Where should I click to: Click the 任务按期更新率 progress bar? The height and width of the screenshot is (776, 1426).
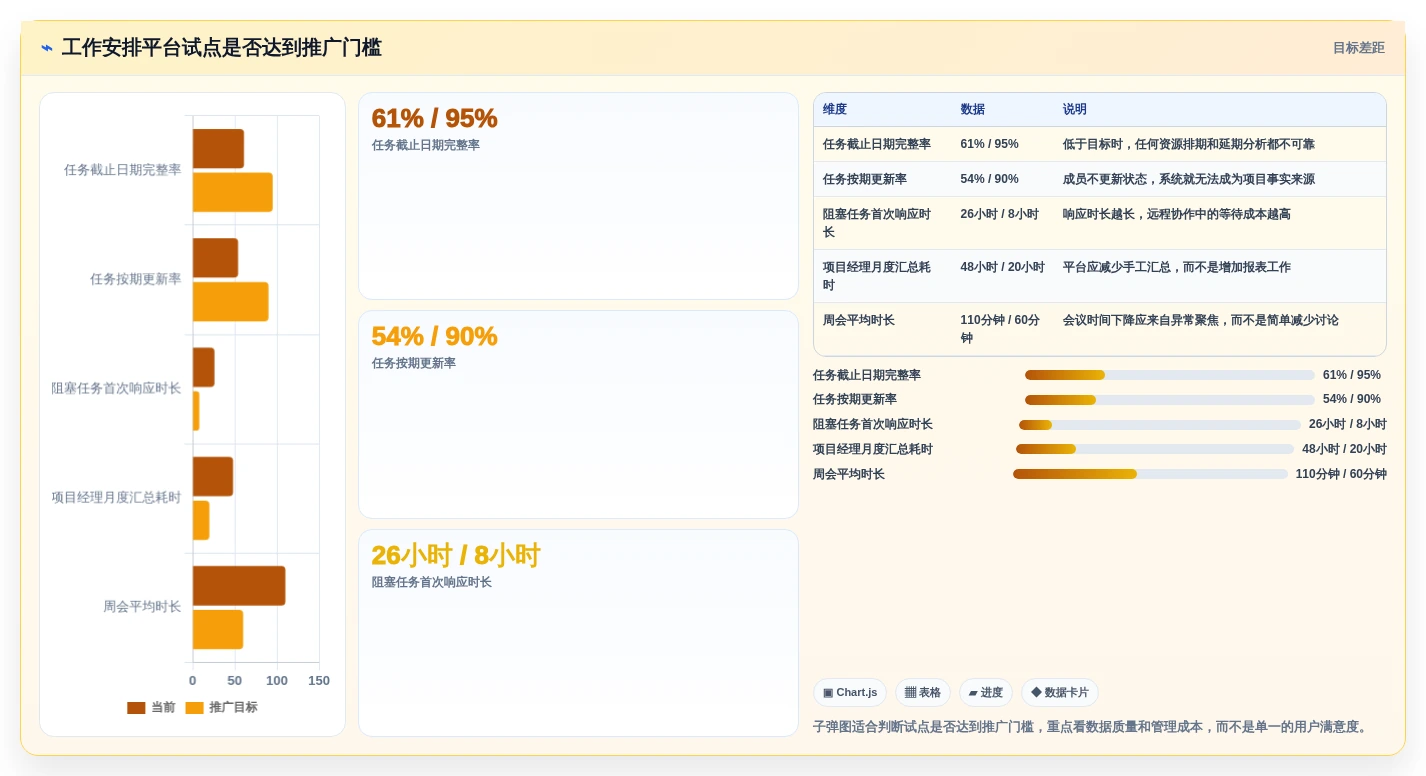click(1169, 400)
